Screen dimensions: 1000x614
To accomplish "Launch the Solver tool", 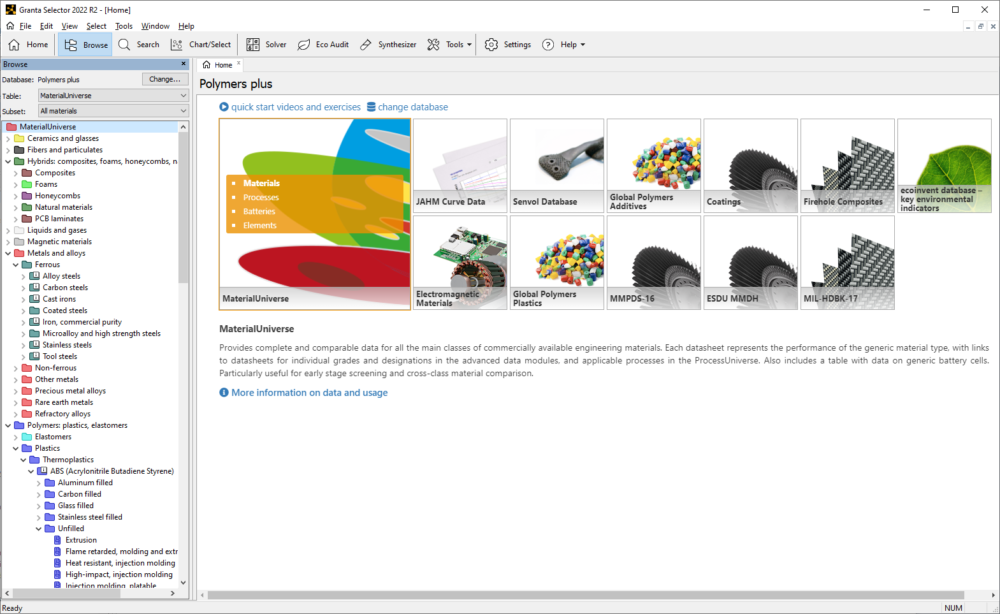I will pos(267,45).
